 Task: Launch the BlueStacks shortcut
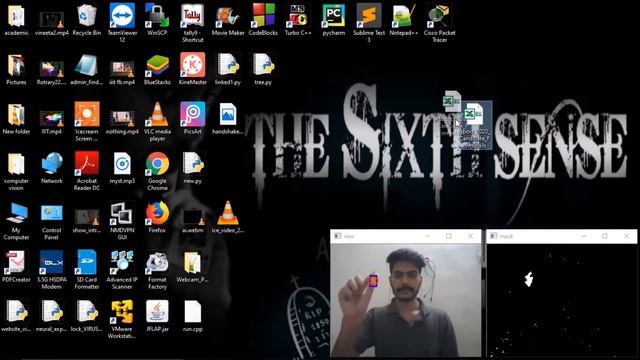point(157,69)
